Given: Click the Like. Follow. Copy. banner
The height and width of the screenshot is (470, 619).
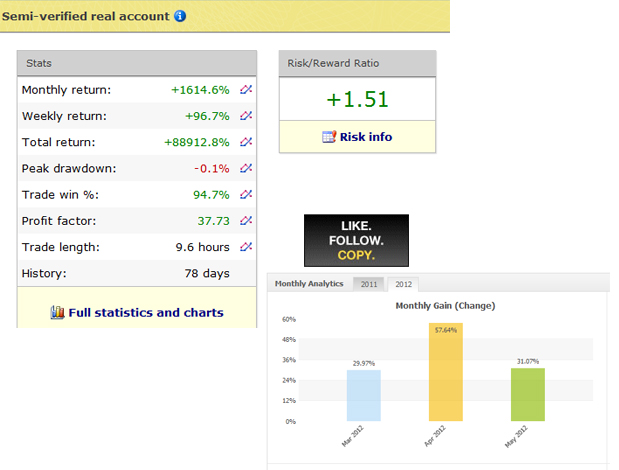Looking at the screenshot, I should coord(356,240).
